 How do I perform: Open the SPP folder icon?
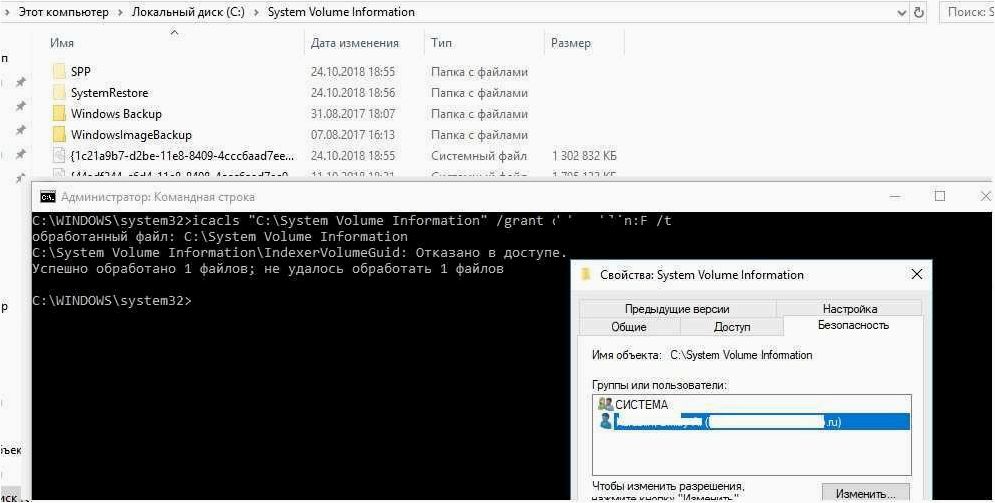58,71
